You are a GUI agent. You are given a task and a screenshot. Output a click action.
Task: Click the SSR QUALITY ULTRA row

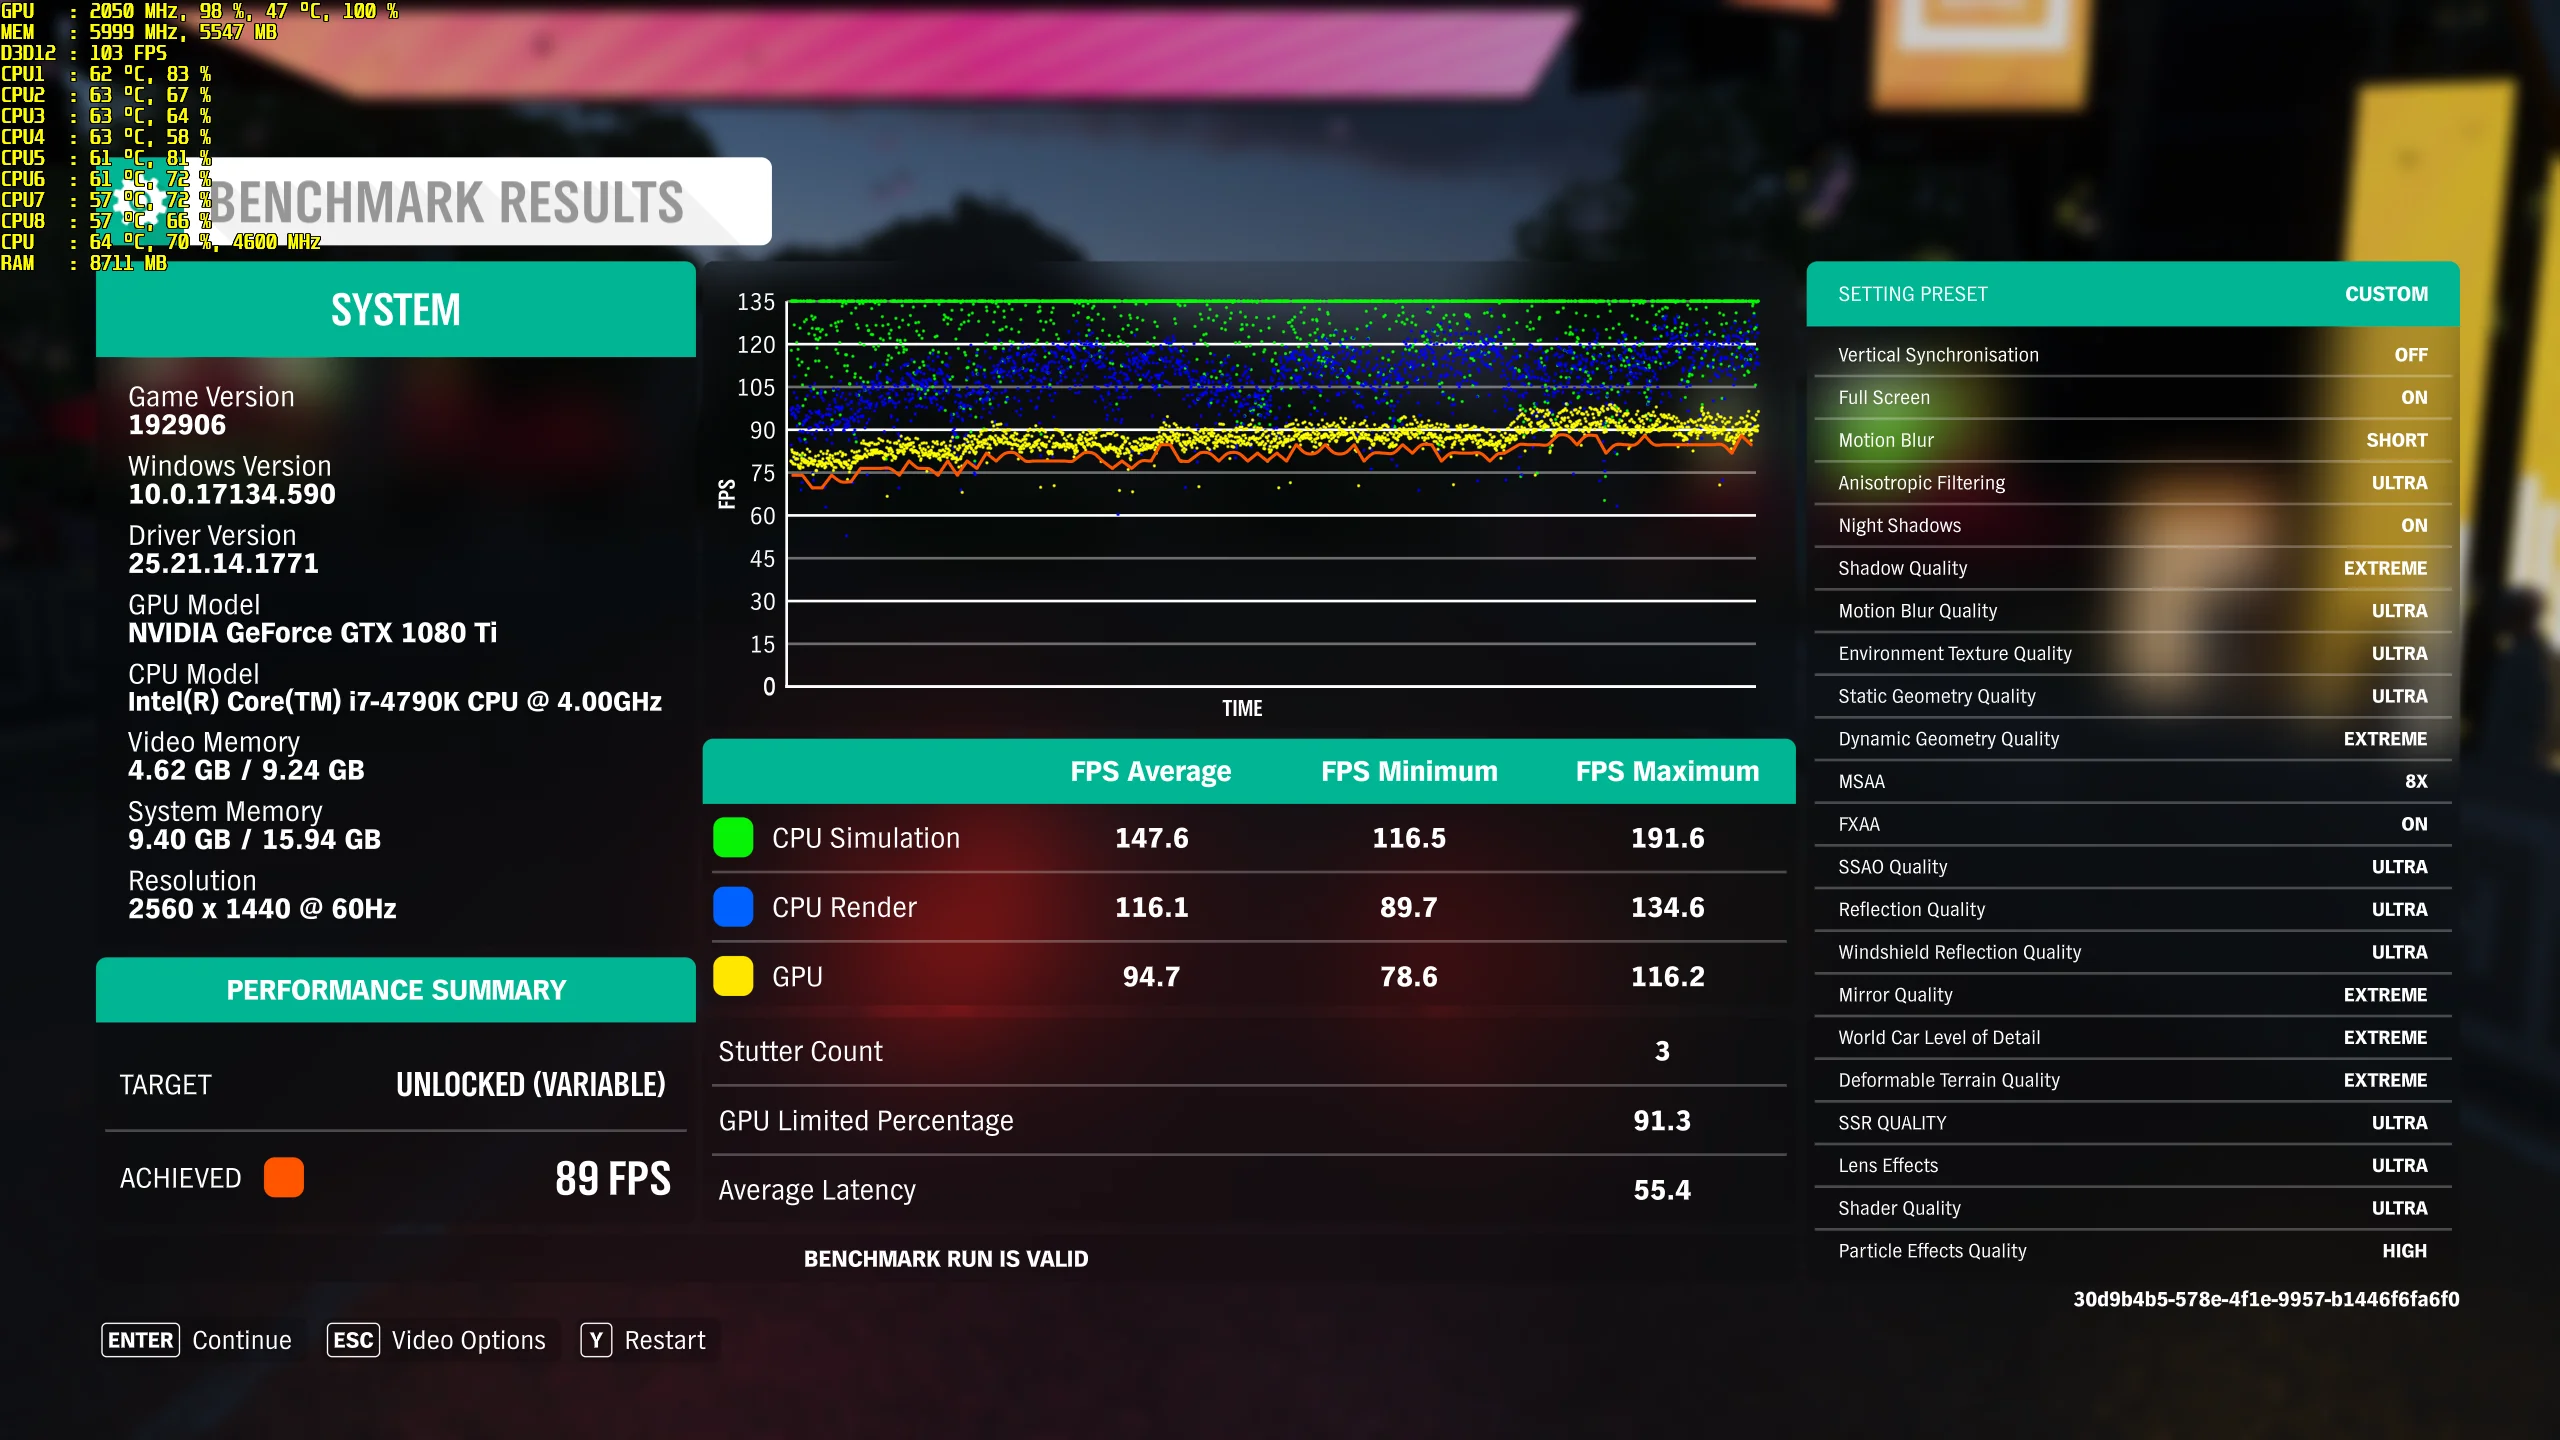pyautogui.click(x=2133, y=1123)
